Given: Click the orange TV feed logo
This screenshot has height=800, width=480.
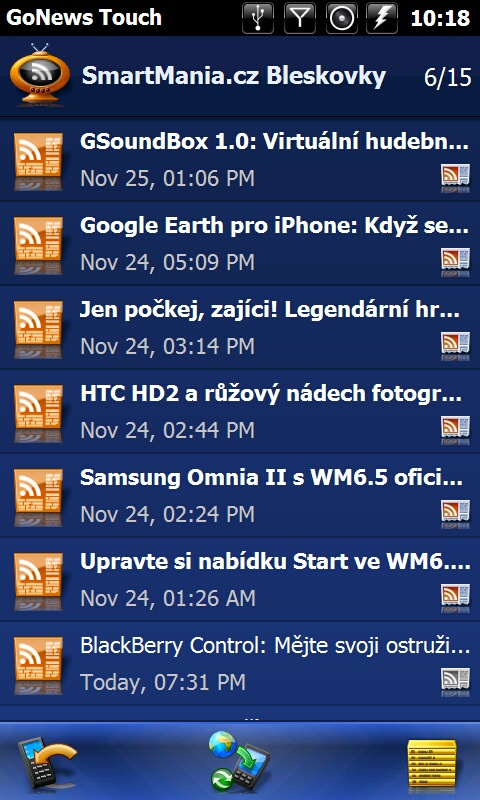Looking at the screenshot, I should pos(40,75).
